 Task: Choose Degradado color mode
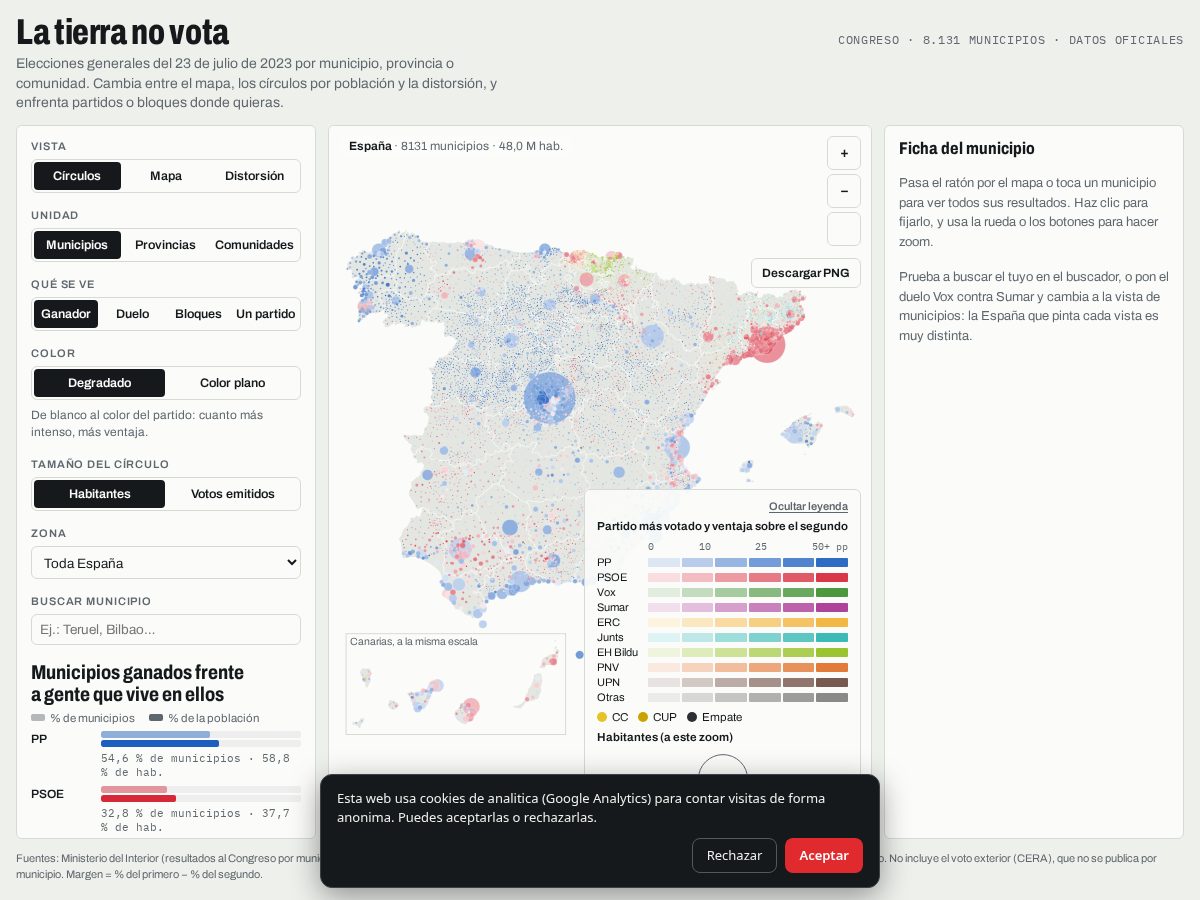100,383
